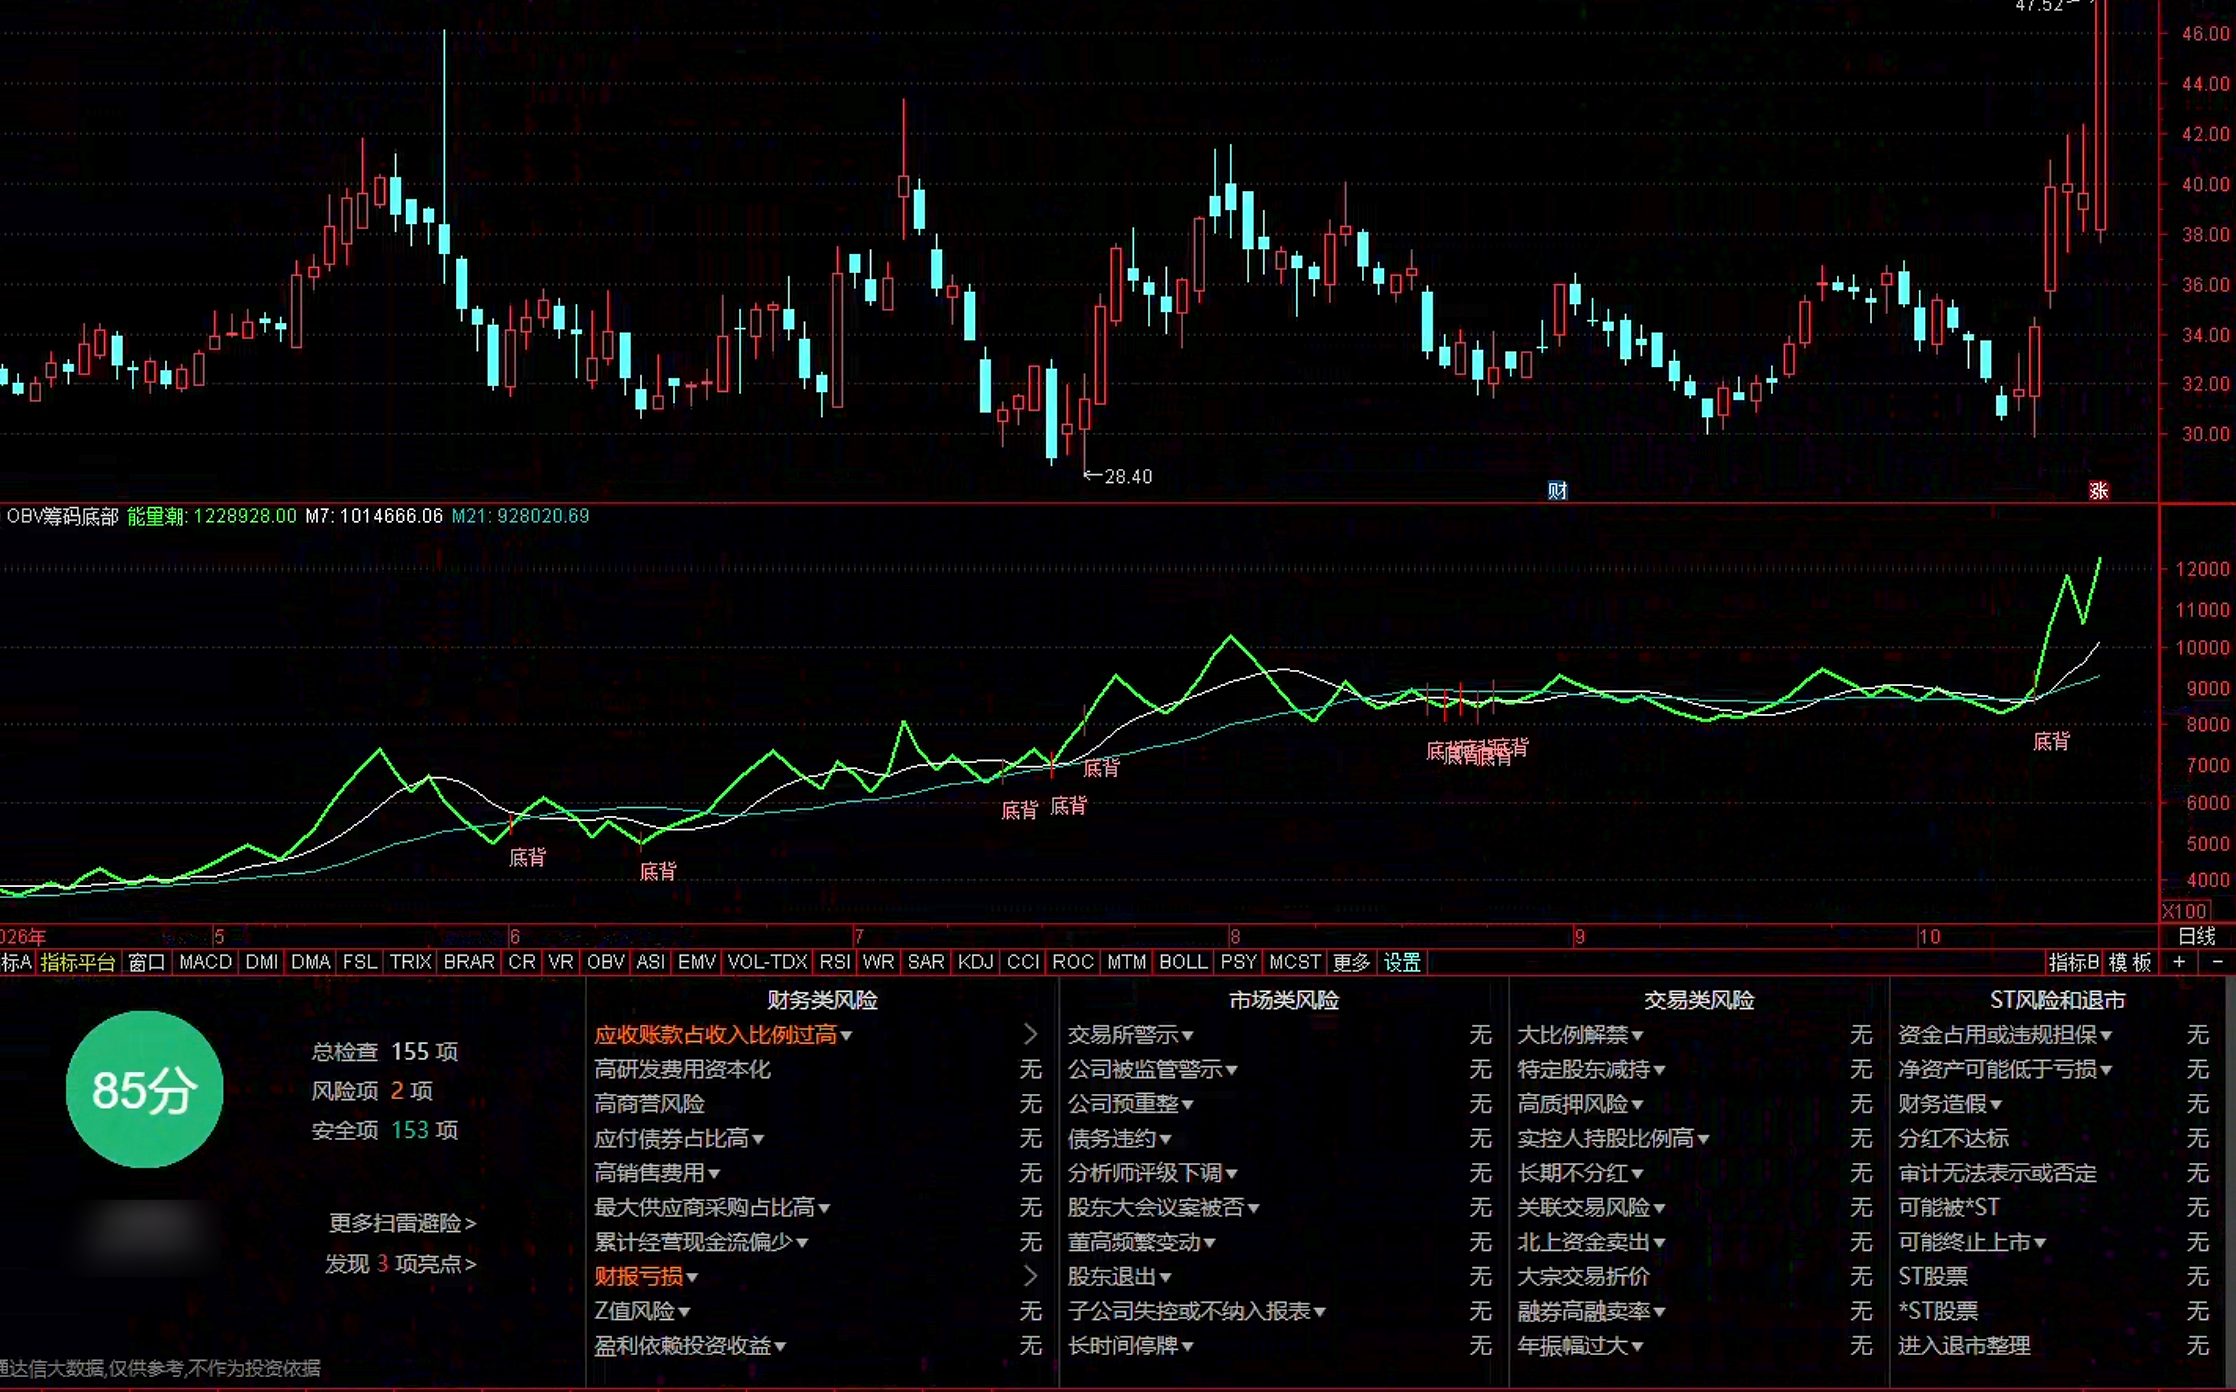Click the 财务类风险 column header
Image resolution: width=2236 pixels, height=1392 pixels.
[x=822, y=1000]
